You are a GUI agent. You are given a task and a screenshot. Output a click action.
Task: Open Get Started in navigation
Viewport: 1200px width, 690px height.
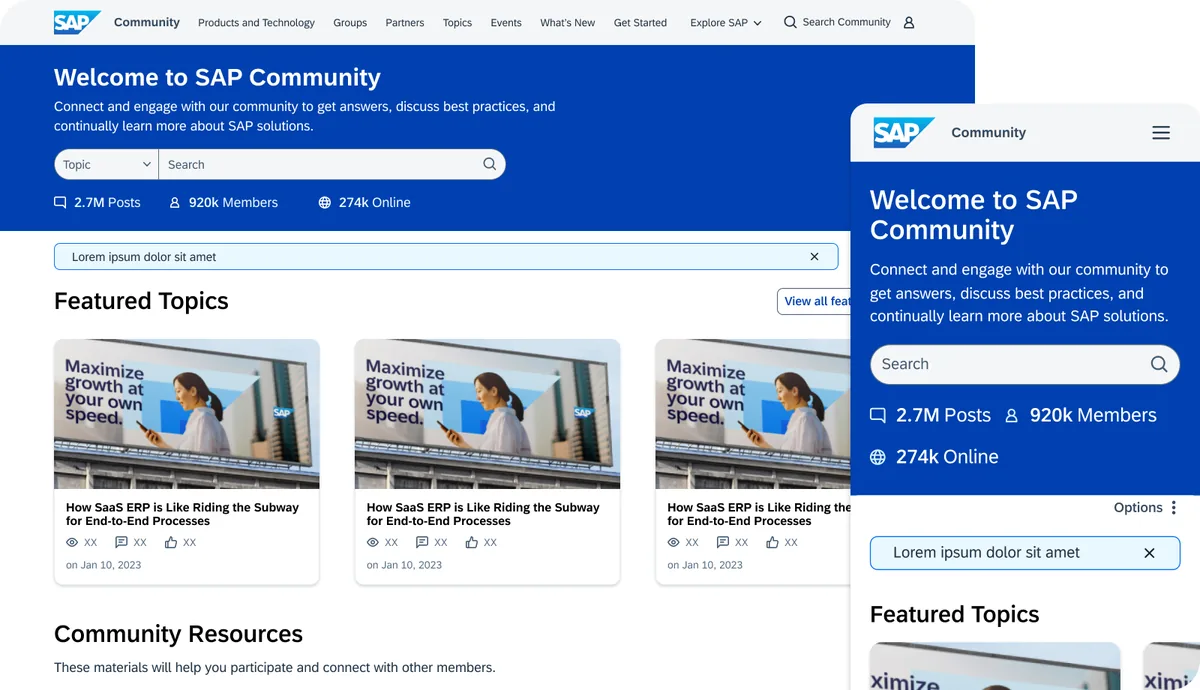point(640,22)
